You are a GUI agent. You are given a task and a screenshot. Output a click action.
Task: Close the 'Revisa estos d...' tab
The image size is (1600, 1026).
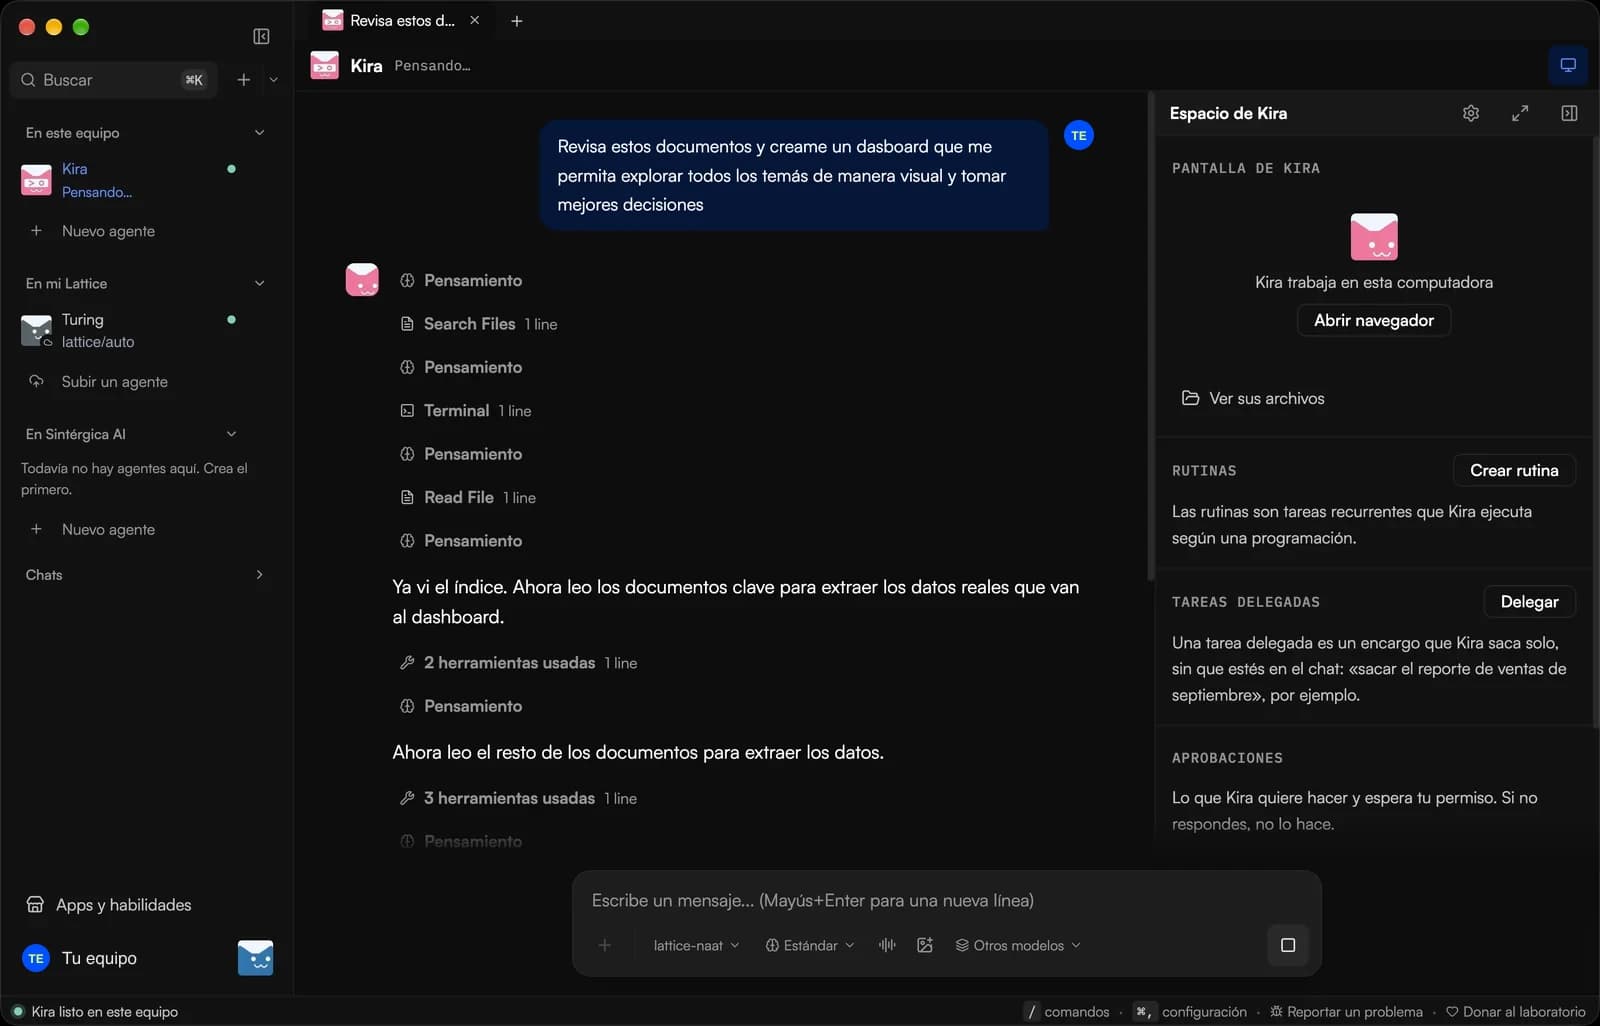475,20
